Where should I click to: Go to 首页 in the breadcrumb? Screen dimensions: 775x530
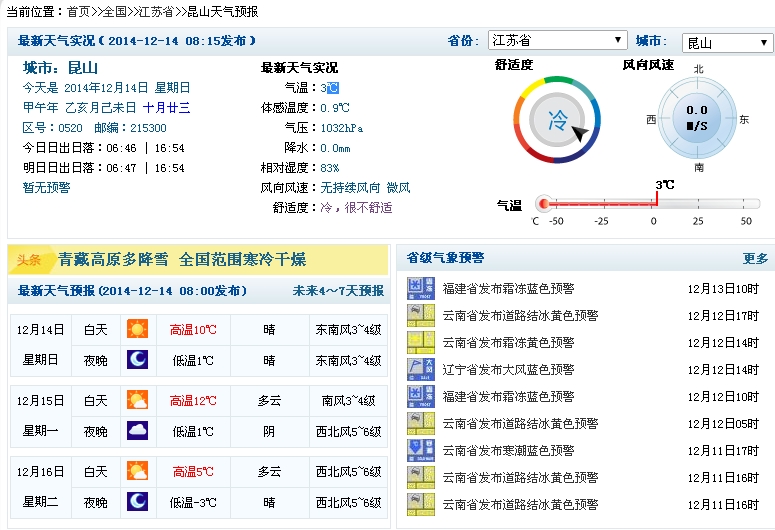pos(78,12)
